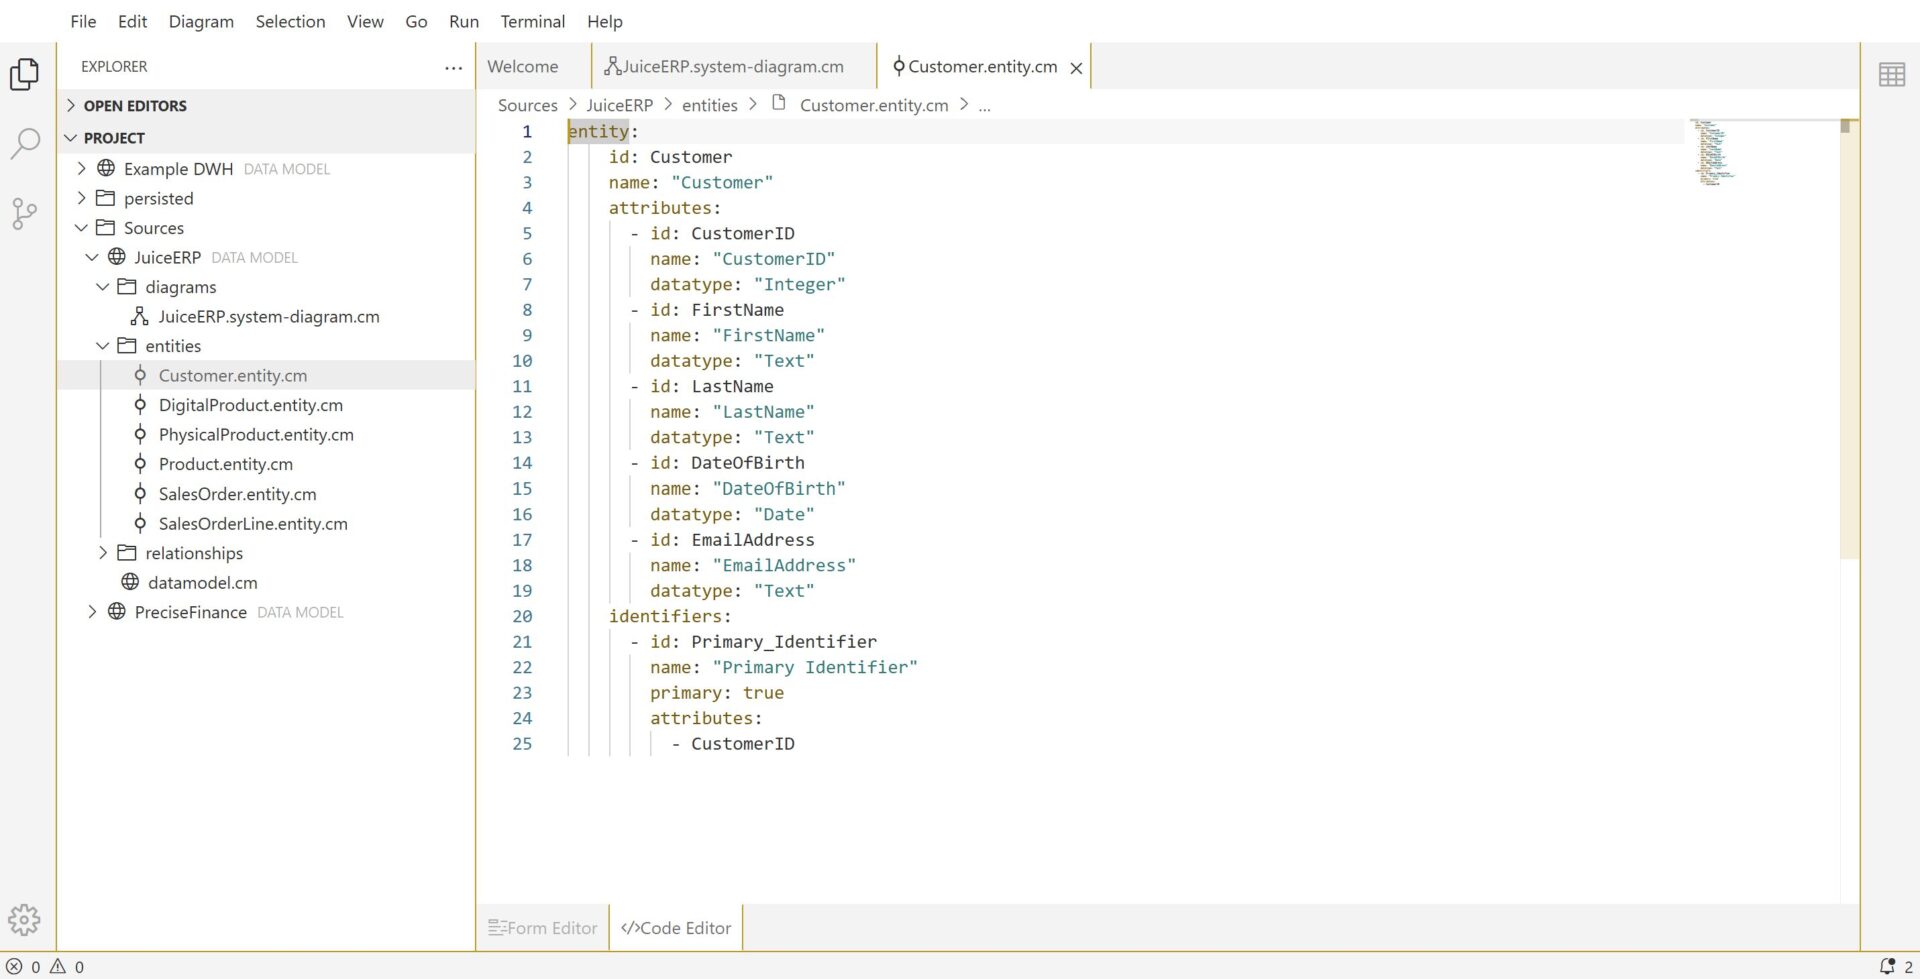Switch to Form Editor view
Screen dimensions: 1920x979
(x=543, y=928)
